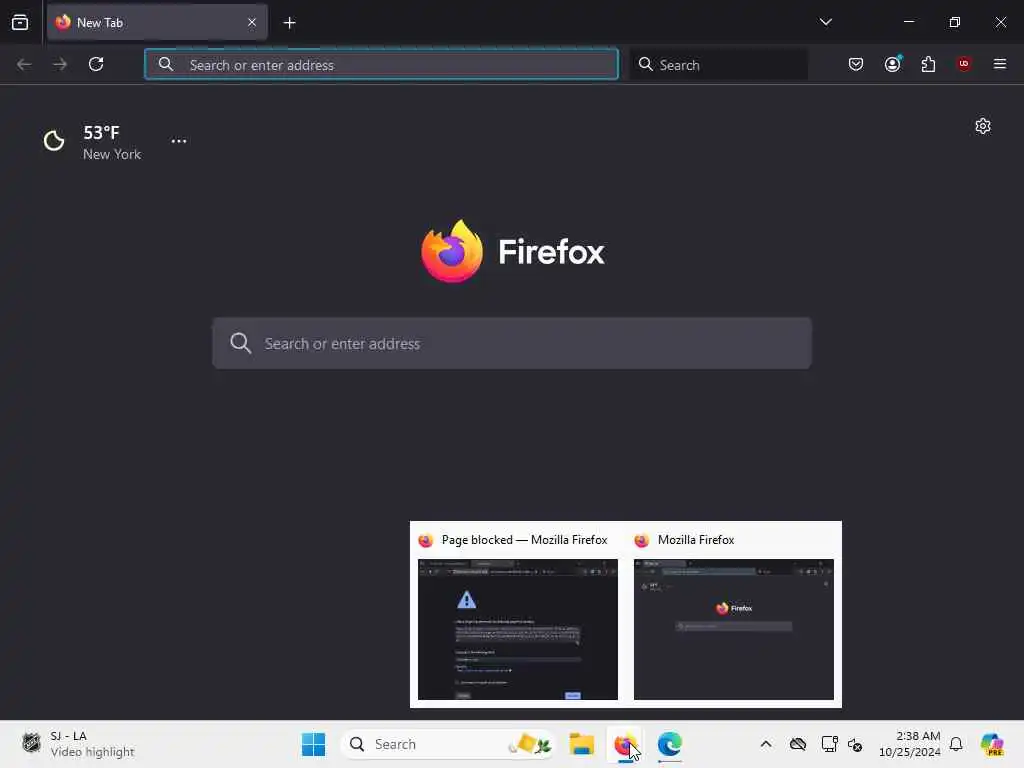
Task: Restore down the Firefox window
Action: click(x=955, y=22)
